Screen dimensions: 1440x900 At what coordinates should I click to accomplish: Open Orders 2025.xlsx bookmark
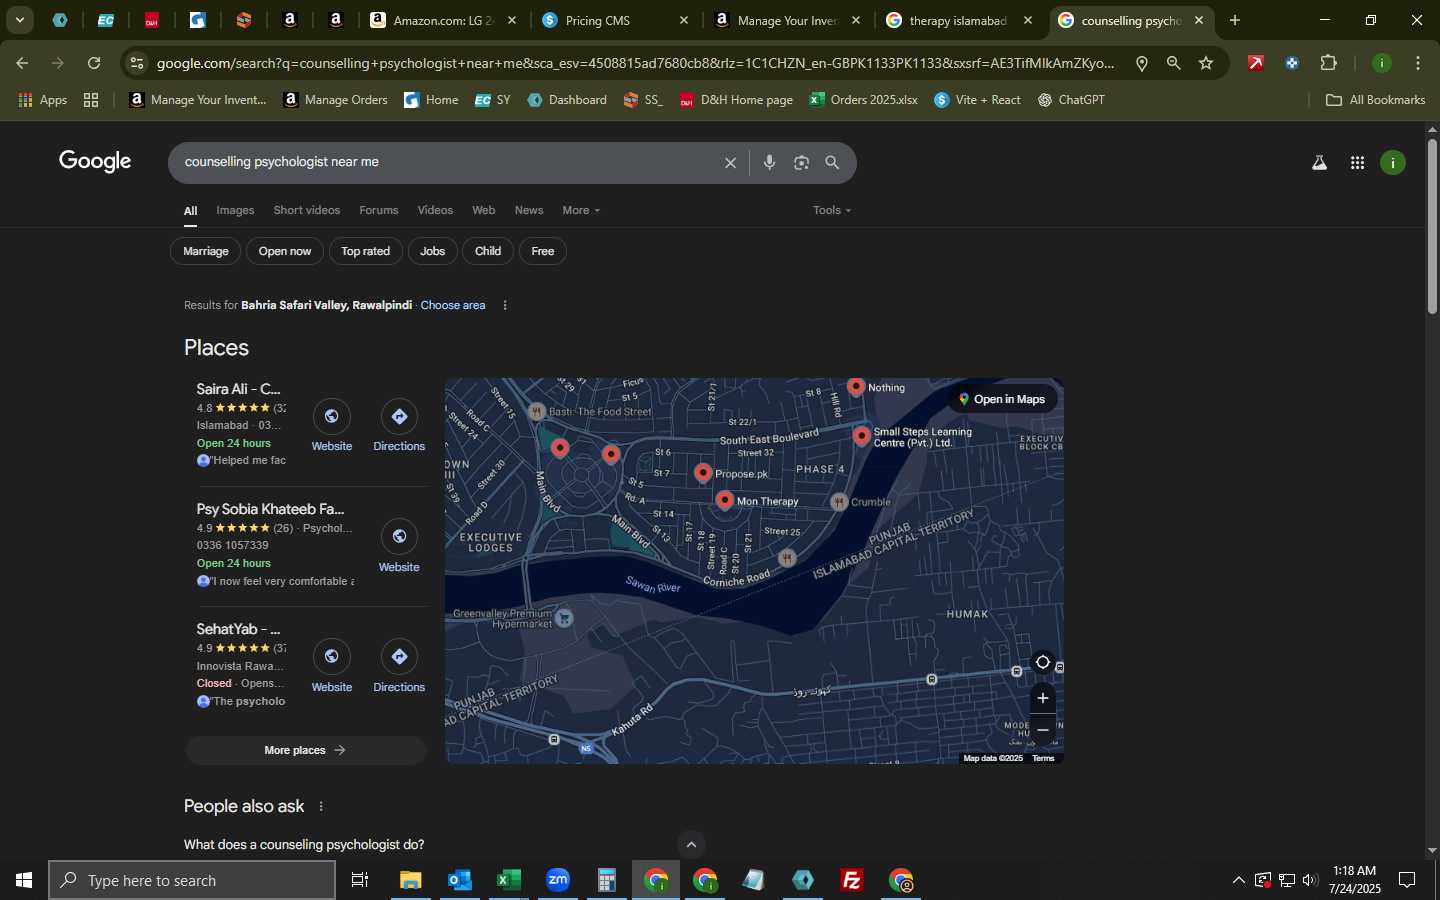click(864, 100)
